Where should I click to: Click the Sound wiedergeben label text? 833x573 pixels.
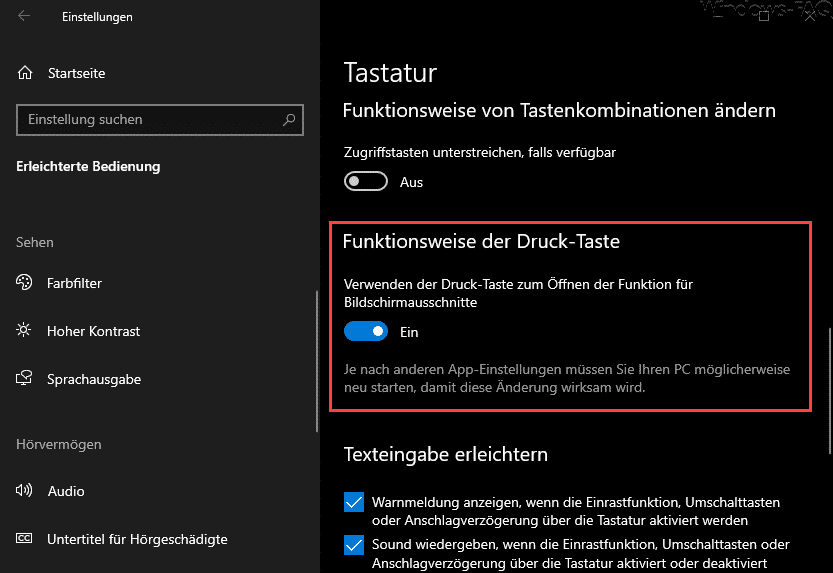(581, 553)
